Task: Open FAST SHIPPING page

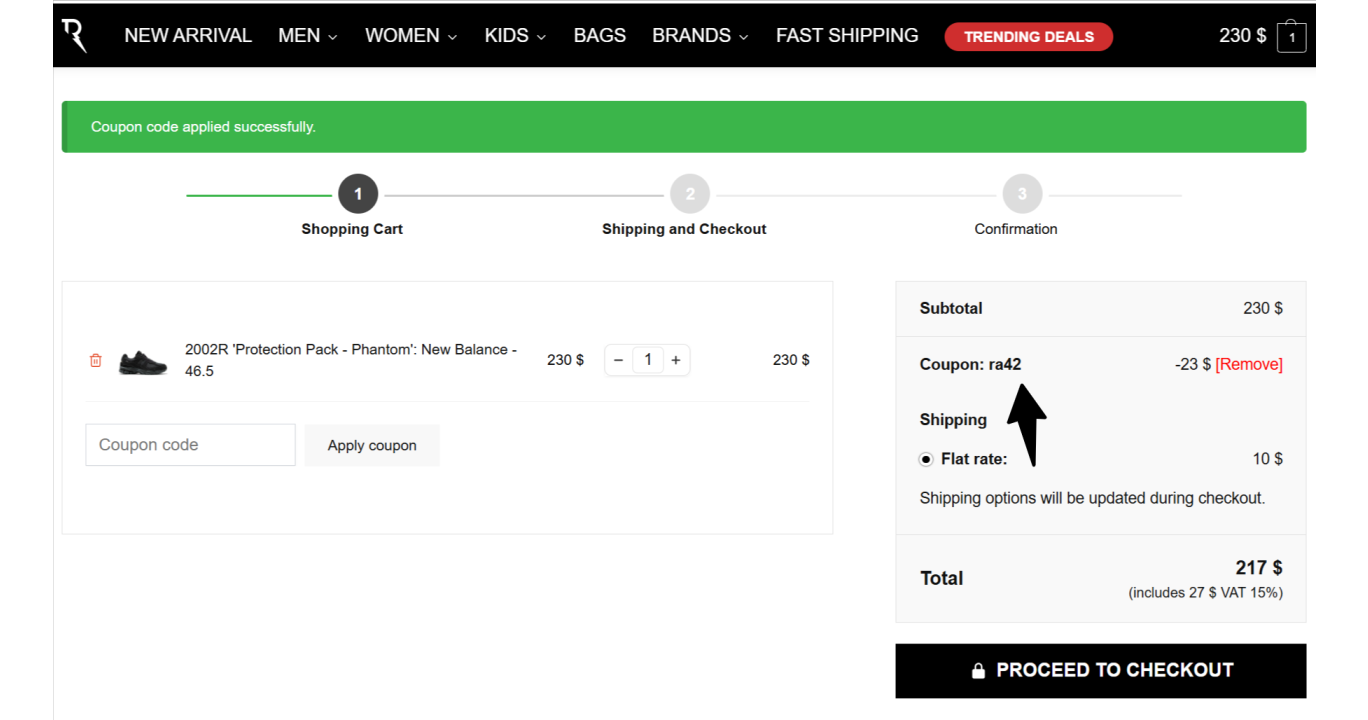Action: tap(847, 36)
